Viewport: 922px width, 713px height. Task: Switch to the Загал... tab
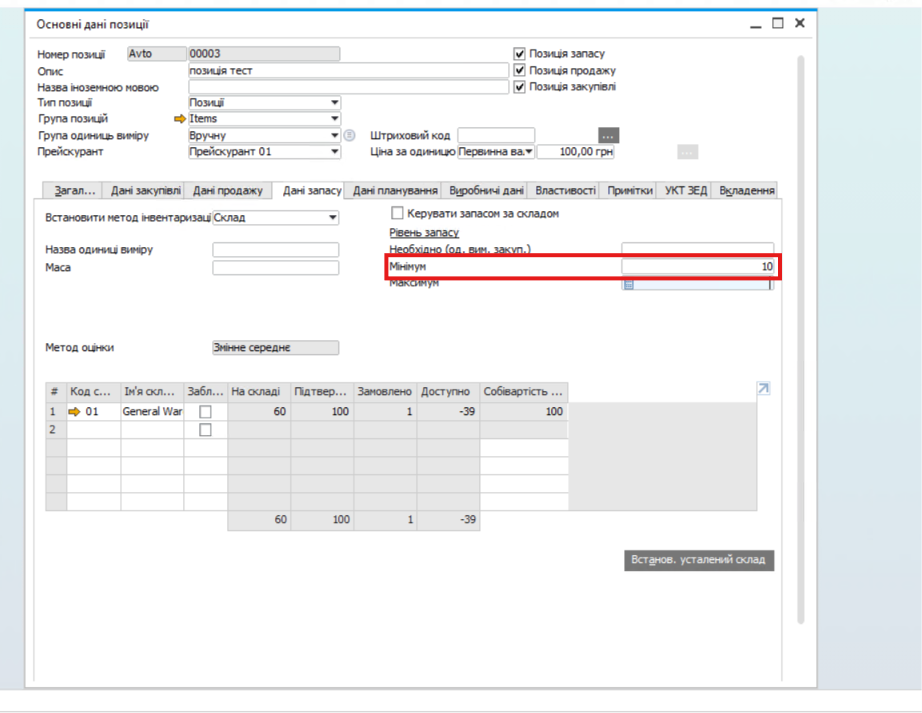pyautogui.click(x=74, y=190)
